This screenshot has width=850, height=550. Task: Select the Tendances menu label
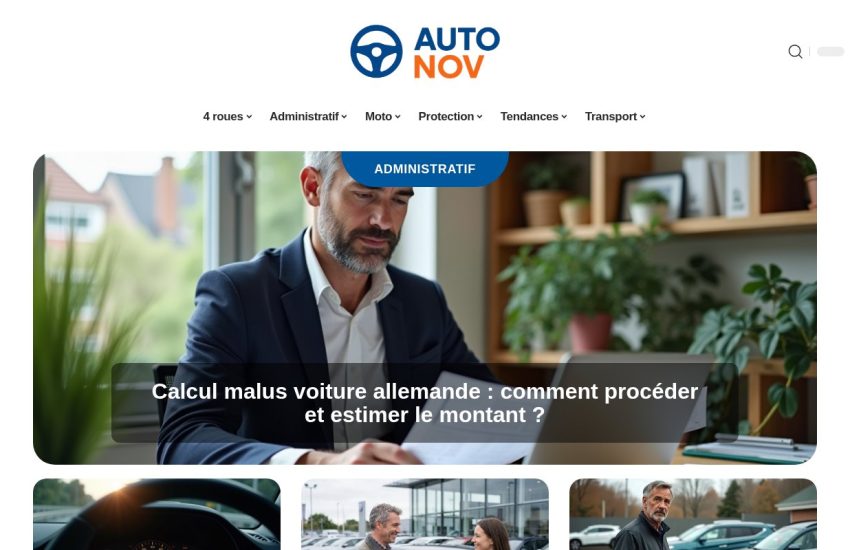[x=529, y=117]
